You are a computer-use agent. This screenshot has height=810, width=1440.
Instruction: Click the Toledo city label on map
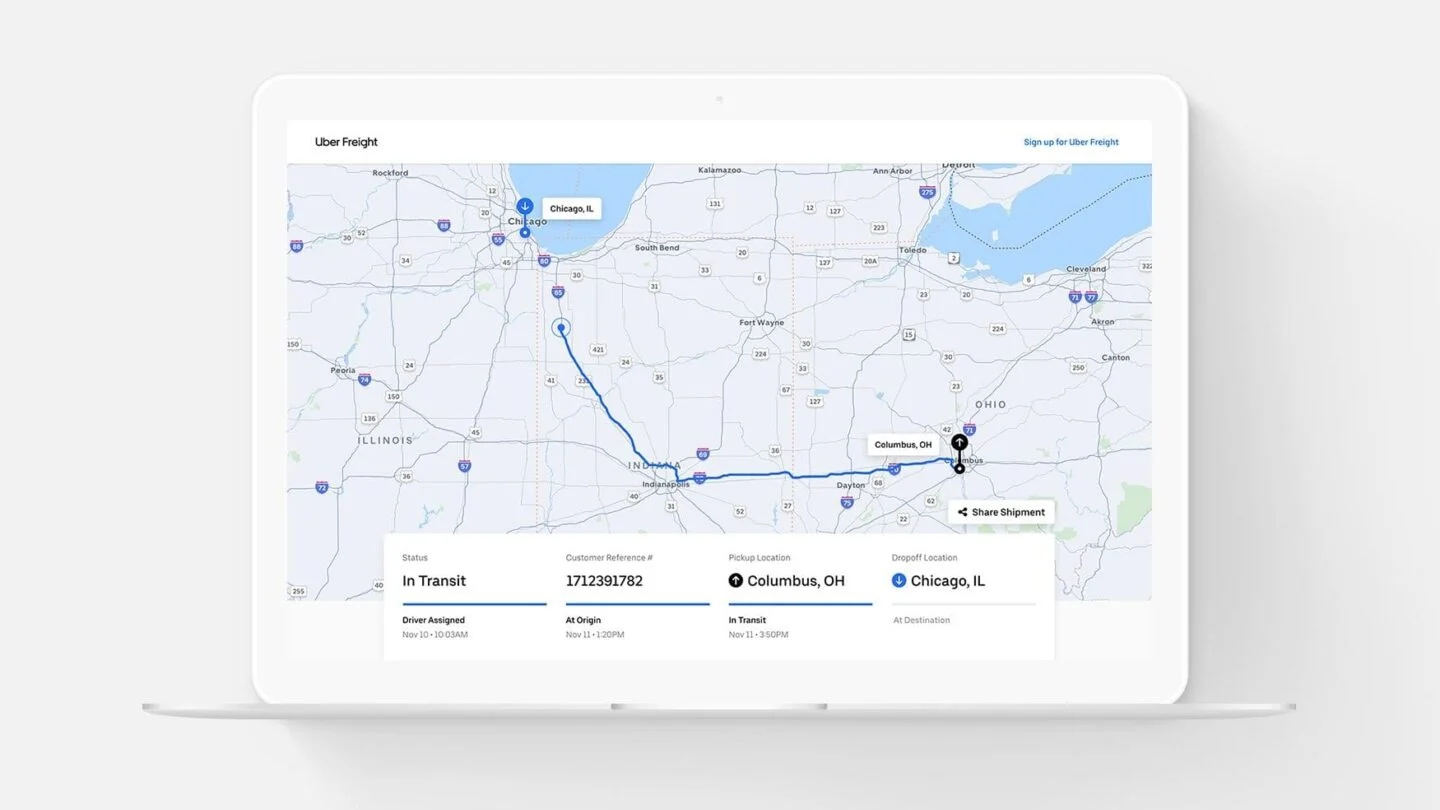tap(913, 250)
